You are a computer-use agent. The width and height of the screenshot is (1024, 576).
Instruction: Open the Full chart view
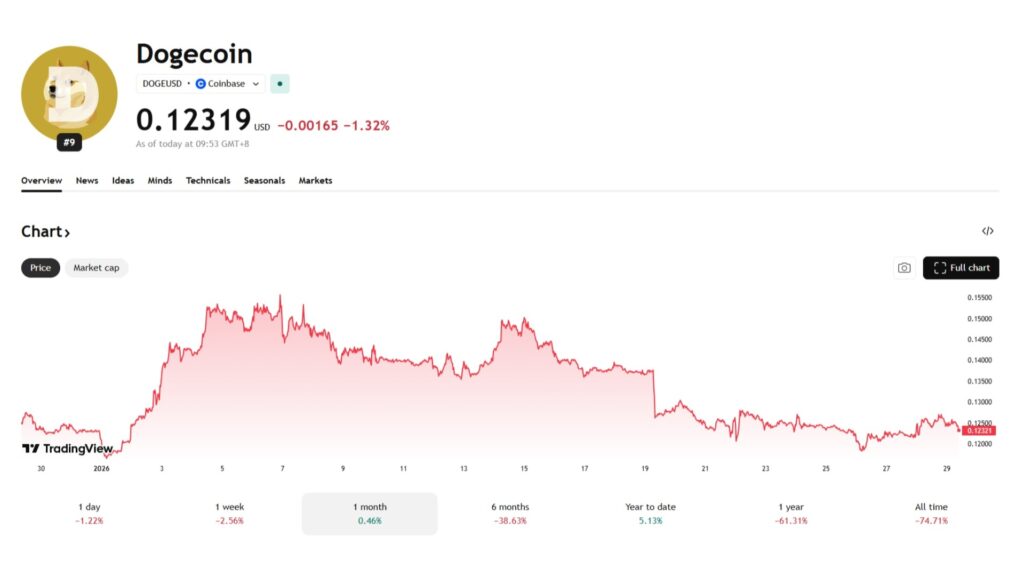960,267
